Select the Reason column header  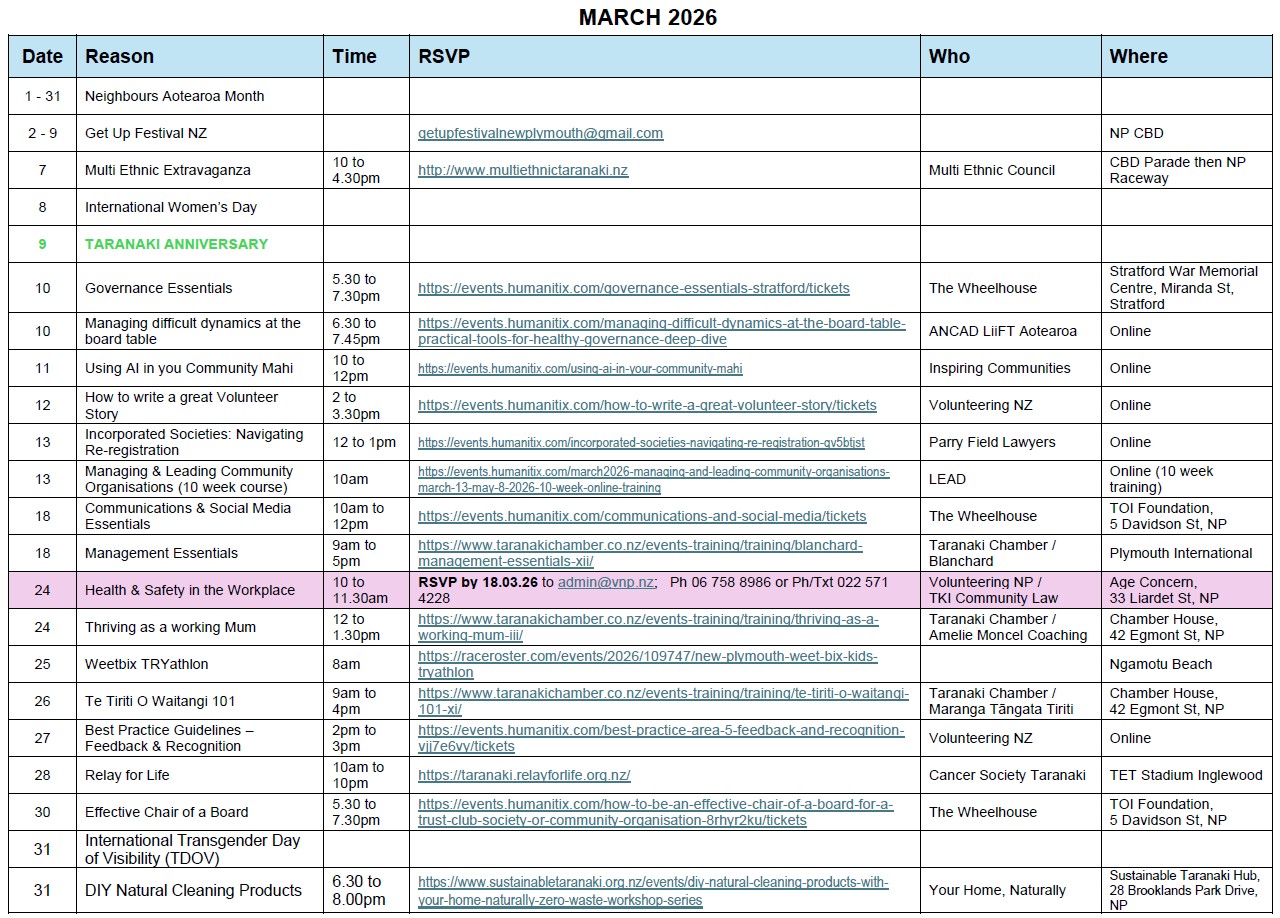click(x=120, y=56)
